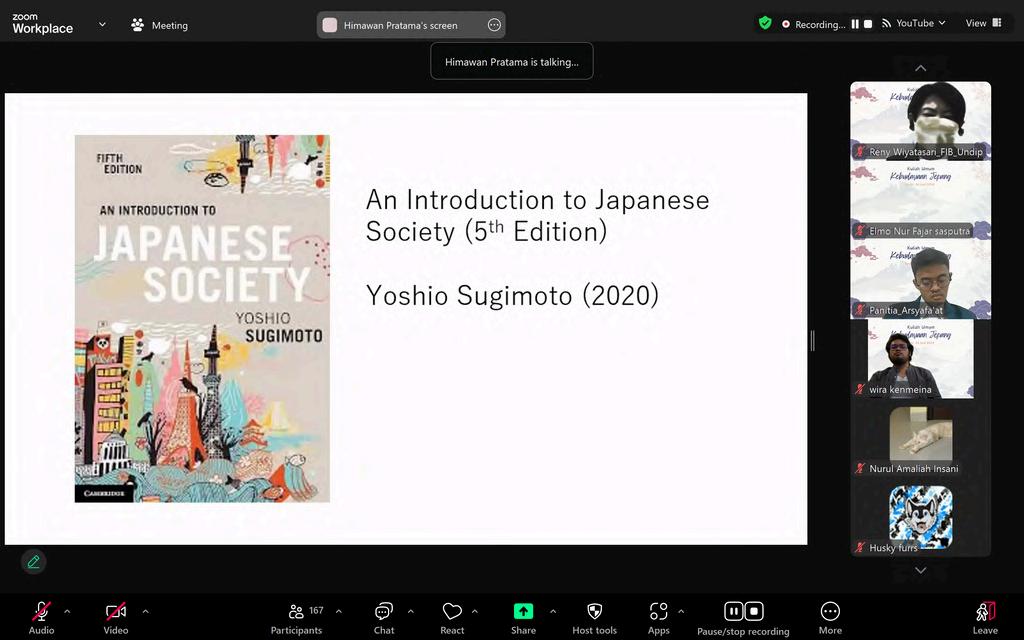Select Elmo Nur Fajar sasputra video tile

(921, 200)
